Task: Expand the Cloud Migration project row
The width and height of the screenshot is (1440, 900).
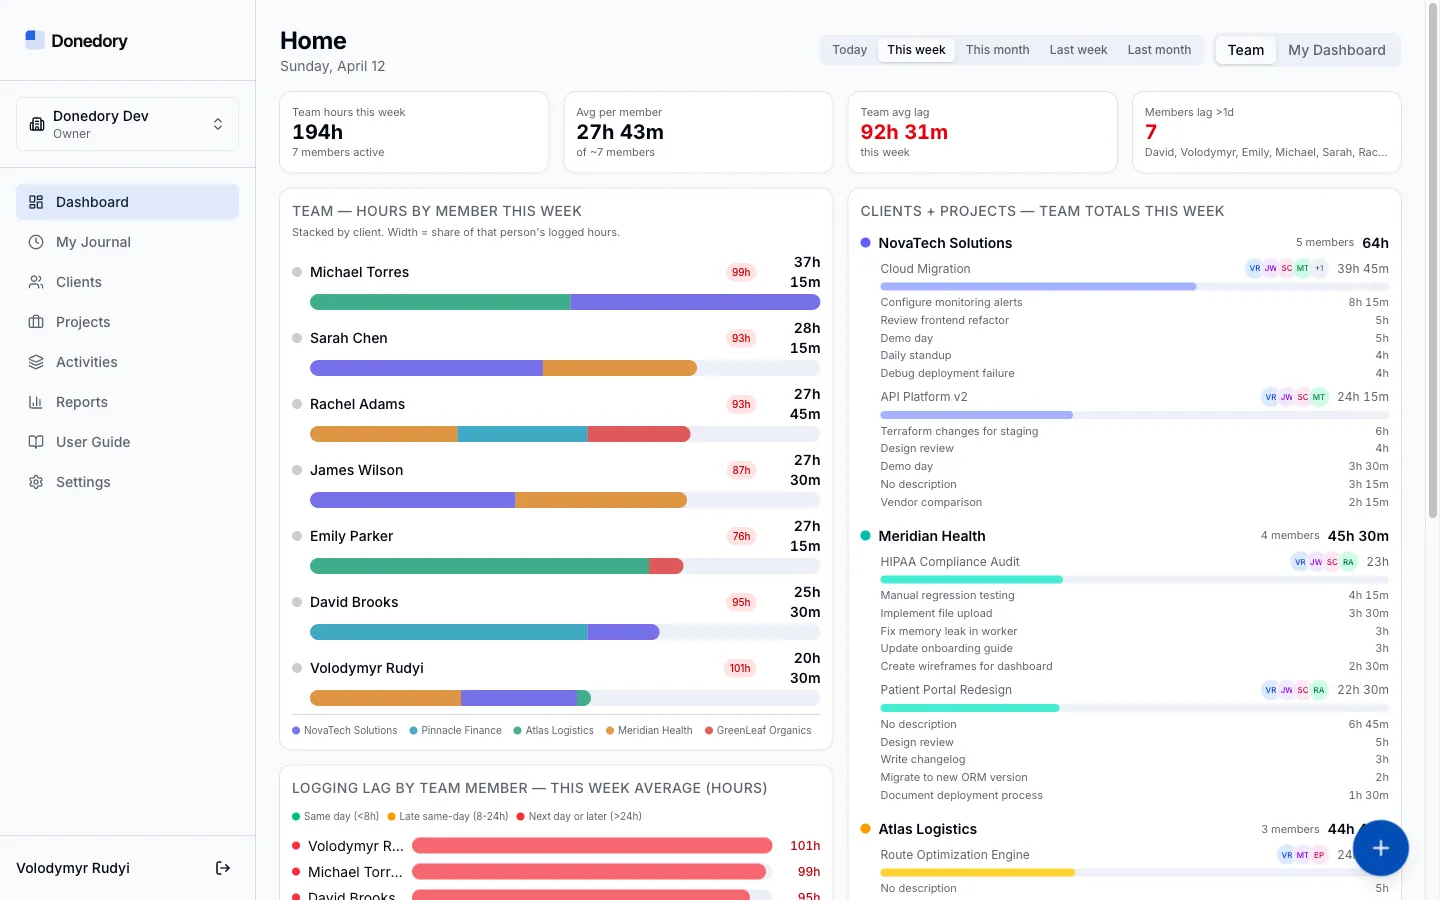Action: click(x=925, y=269)
